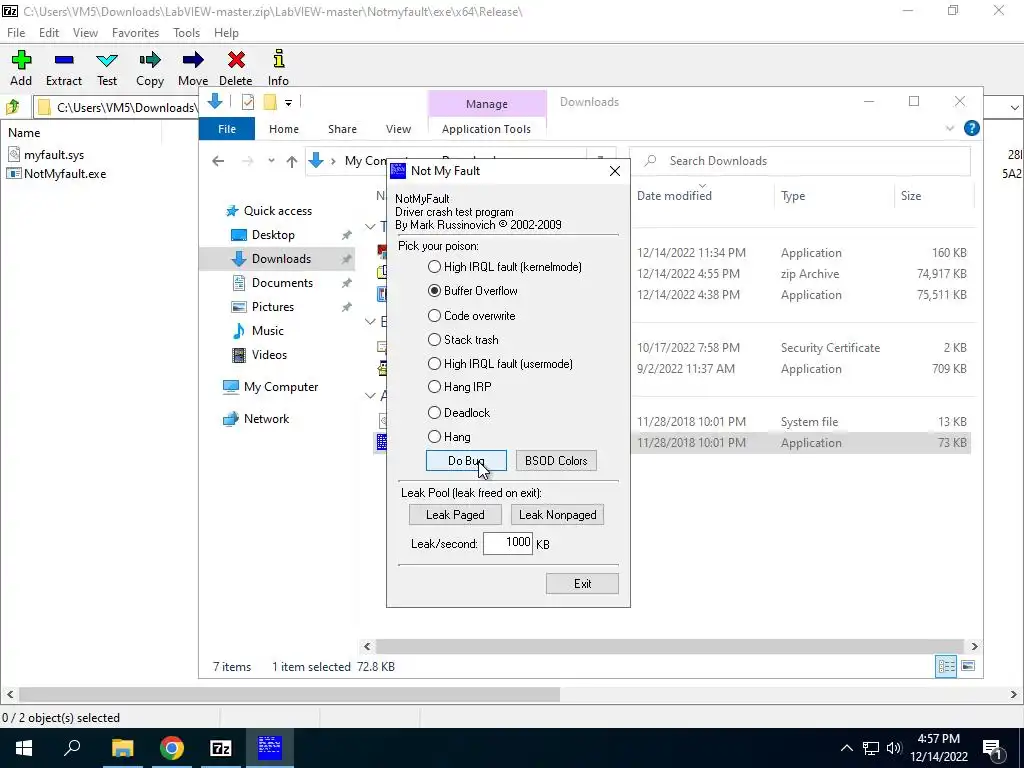The height and width of the screenshot is (768, 1024).
Task: Select Code overwrite radio button
Action: 434,315
